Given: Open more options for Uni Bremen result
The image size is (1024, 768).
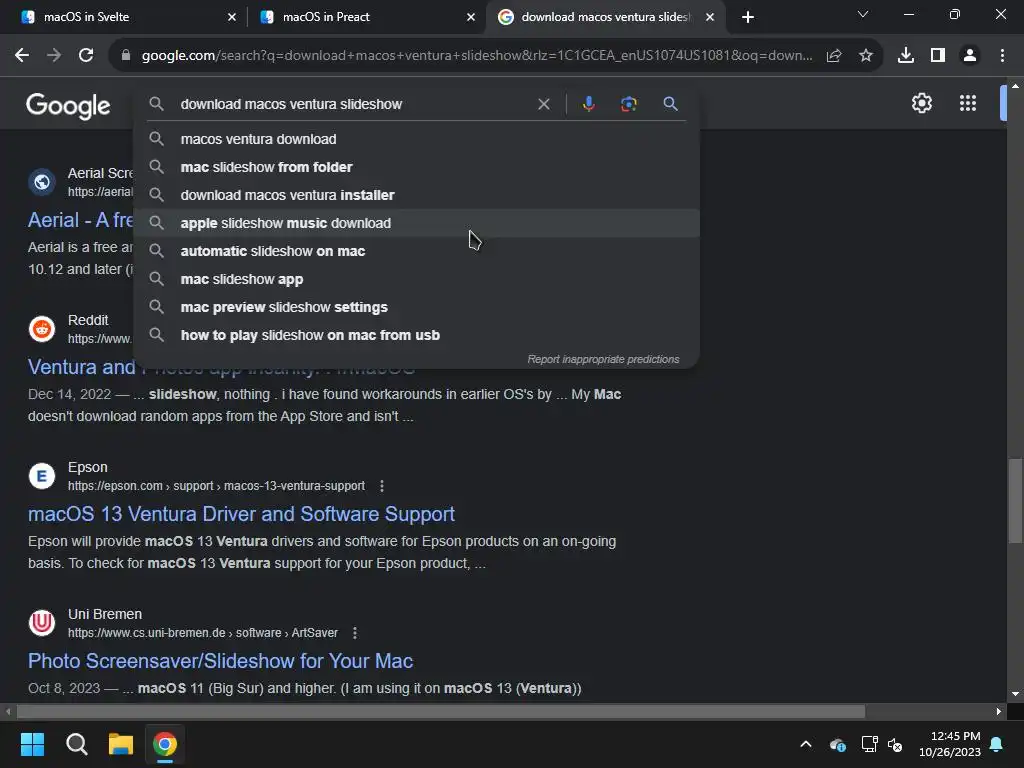Looking at the screenshot, I should 355,633.
